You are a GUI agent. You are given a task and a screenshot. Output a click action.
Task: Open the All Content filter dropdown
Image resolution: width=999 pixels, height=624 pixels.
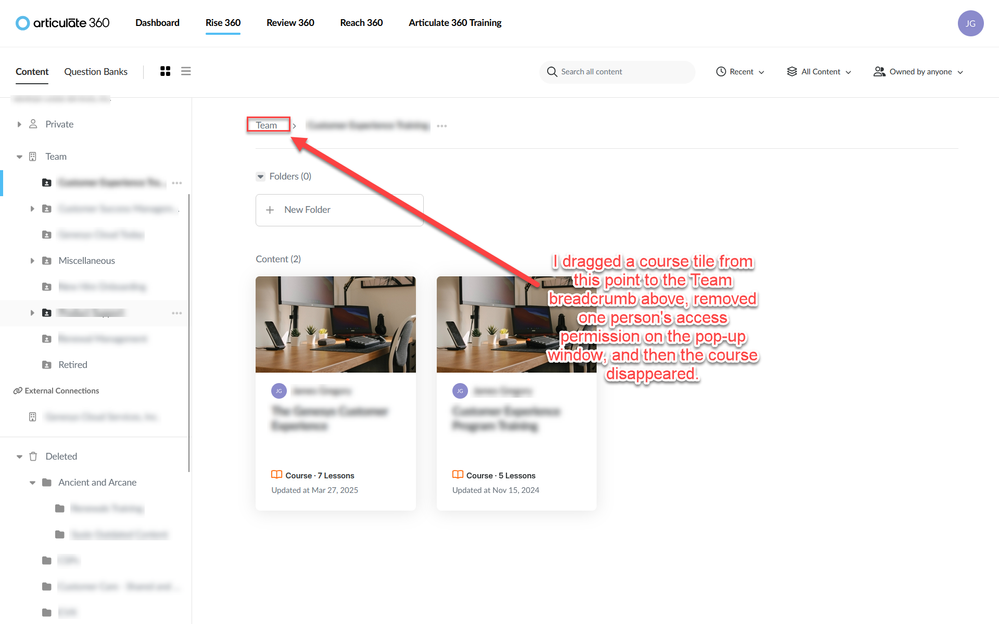coord(819,72)
